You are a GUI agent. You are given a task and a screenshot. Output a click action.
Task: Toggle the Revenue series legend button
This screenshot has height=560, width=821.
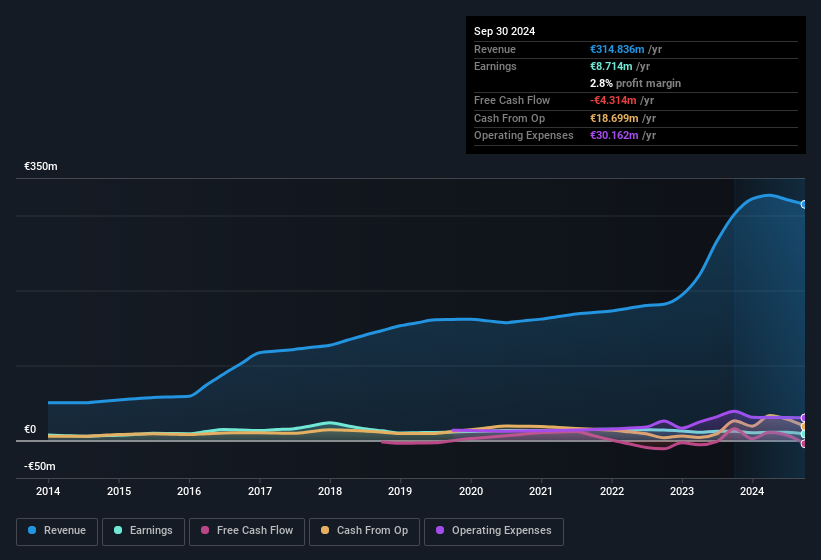coord(57,531)
